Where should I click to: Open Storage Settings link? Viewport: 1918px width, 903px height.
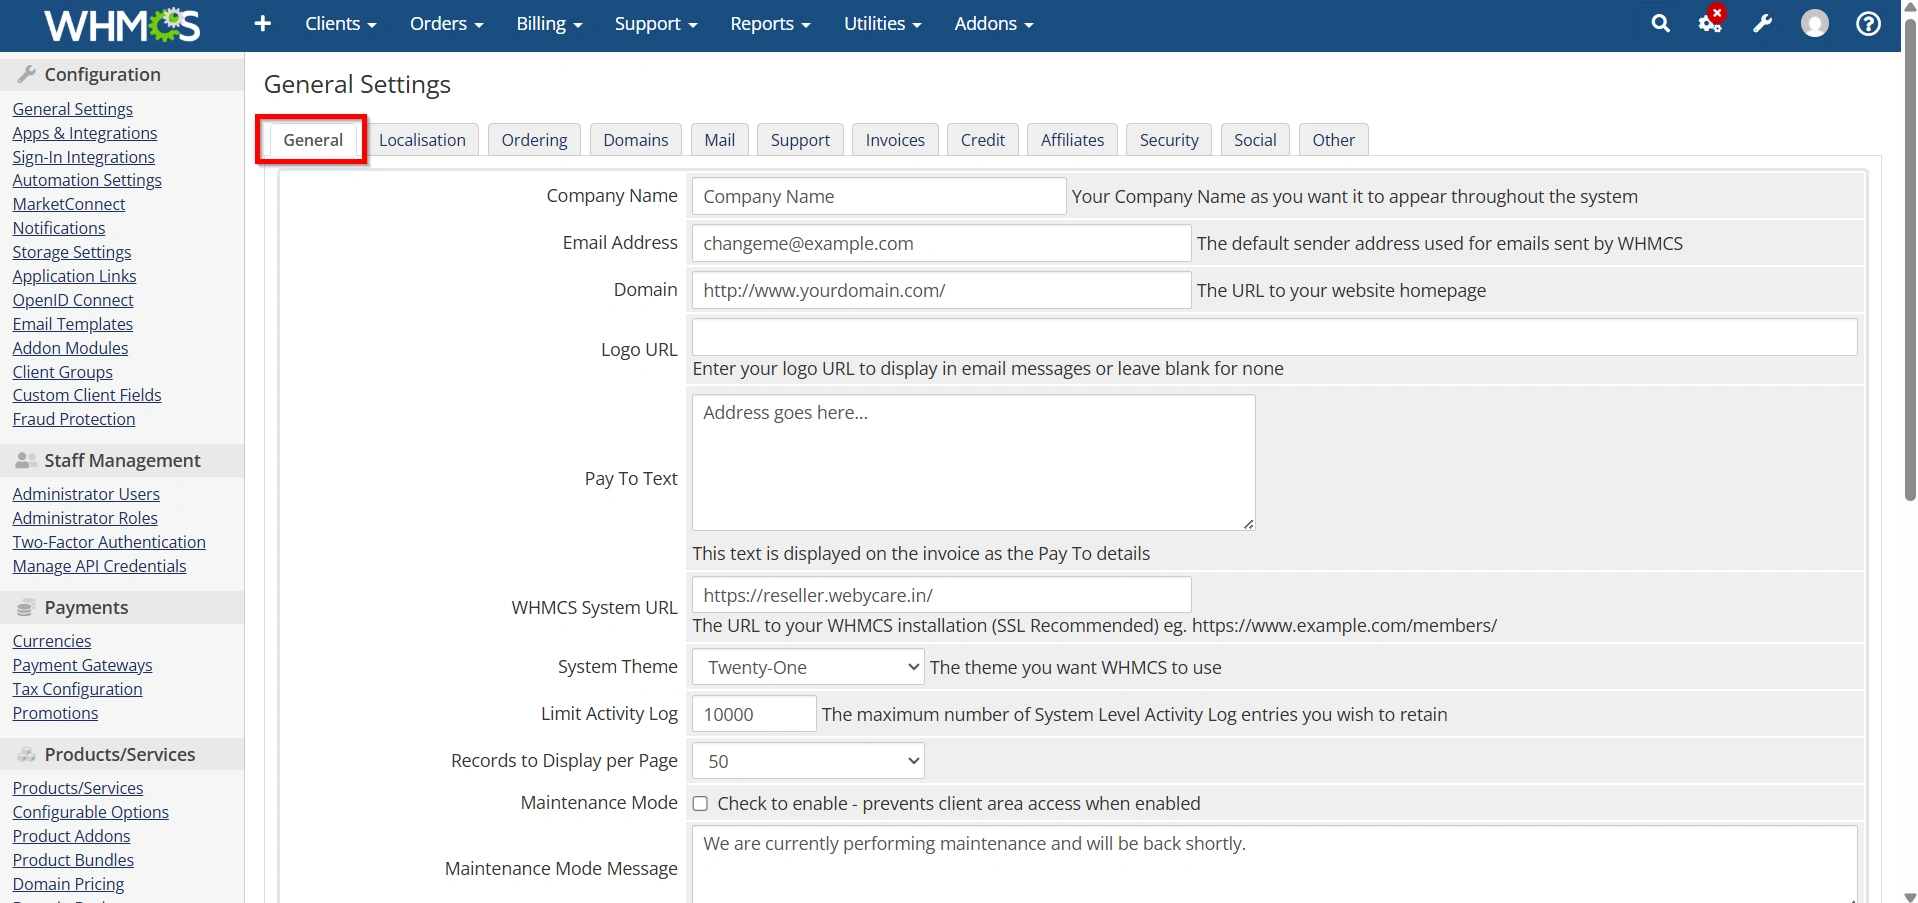[72, 252]
